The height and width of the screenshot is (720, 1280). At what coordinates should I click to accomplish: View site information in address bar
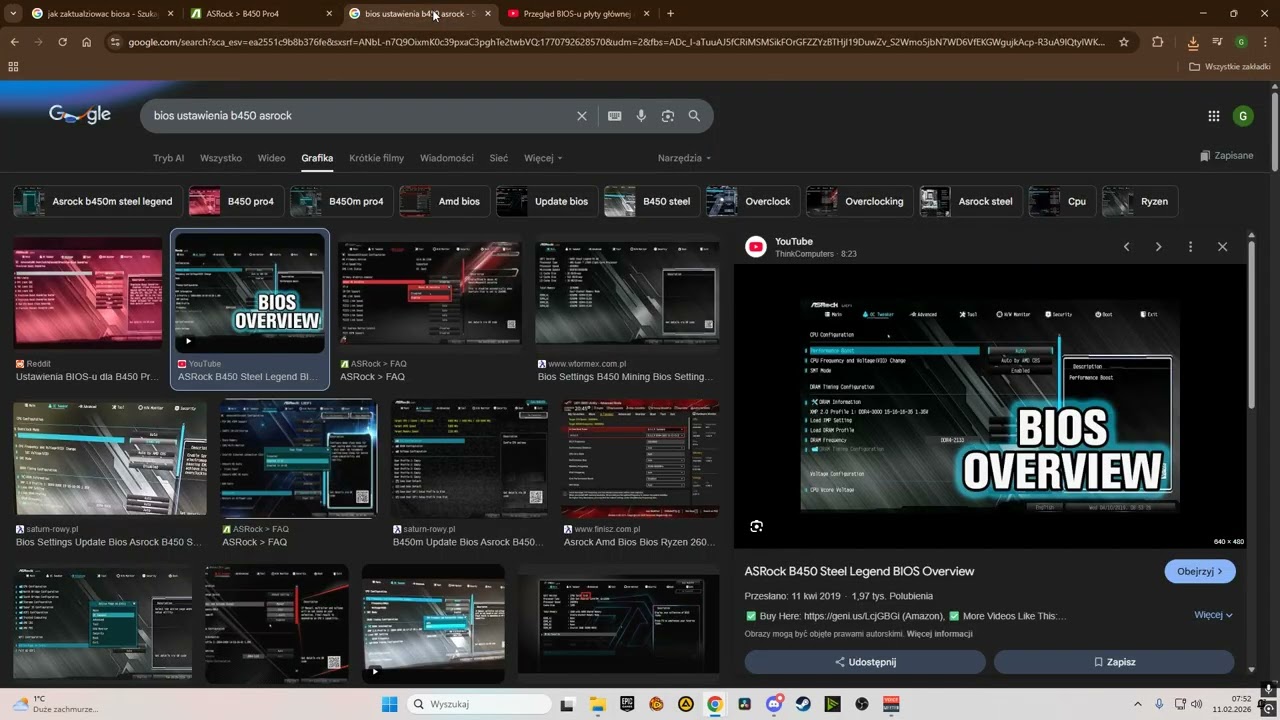[115, 42]
